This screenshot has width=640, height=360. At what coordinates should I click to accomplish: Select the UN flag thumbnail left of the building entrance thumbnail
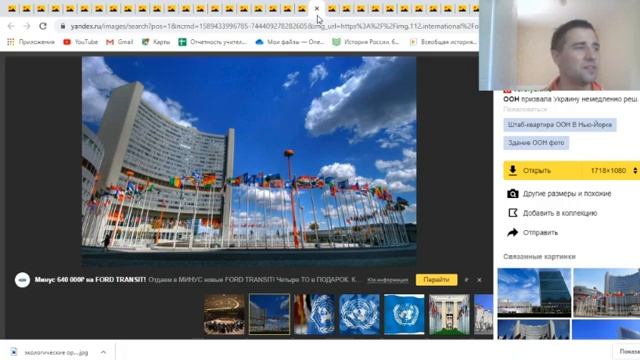coord(404,314)
